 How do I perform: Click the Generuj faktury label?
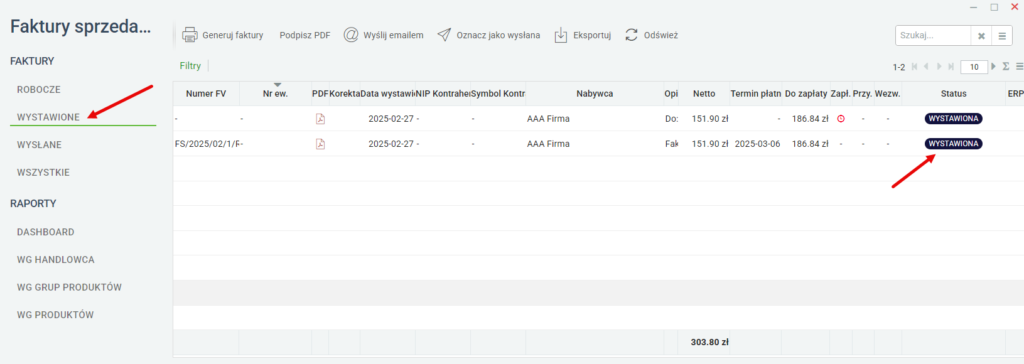click(x=232, y=35)
